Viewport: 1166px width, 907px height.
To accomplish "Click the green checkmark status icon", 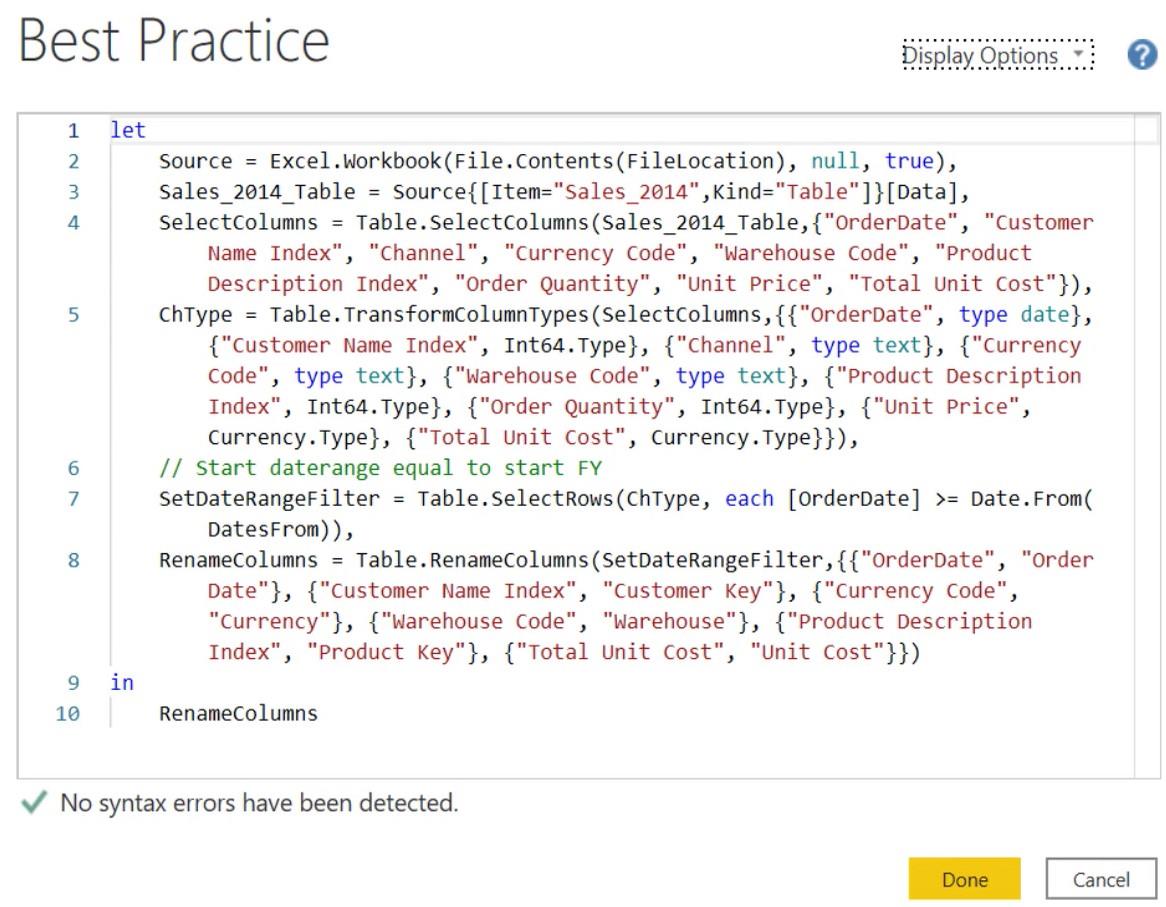I will [x=33, y=802].
